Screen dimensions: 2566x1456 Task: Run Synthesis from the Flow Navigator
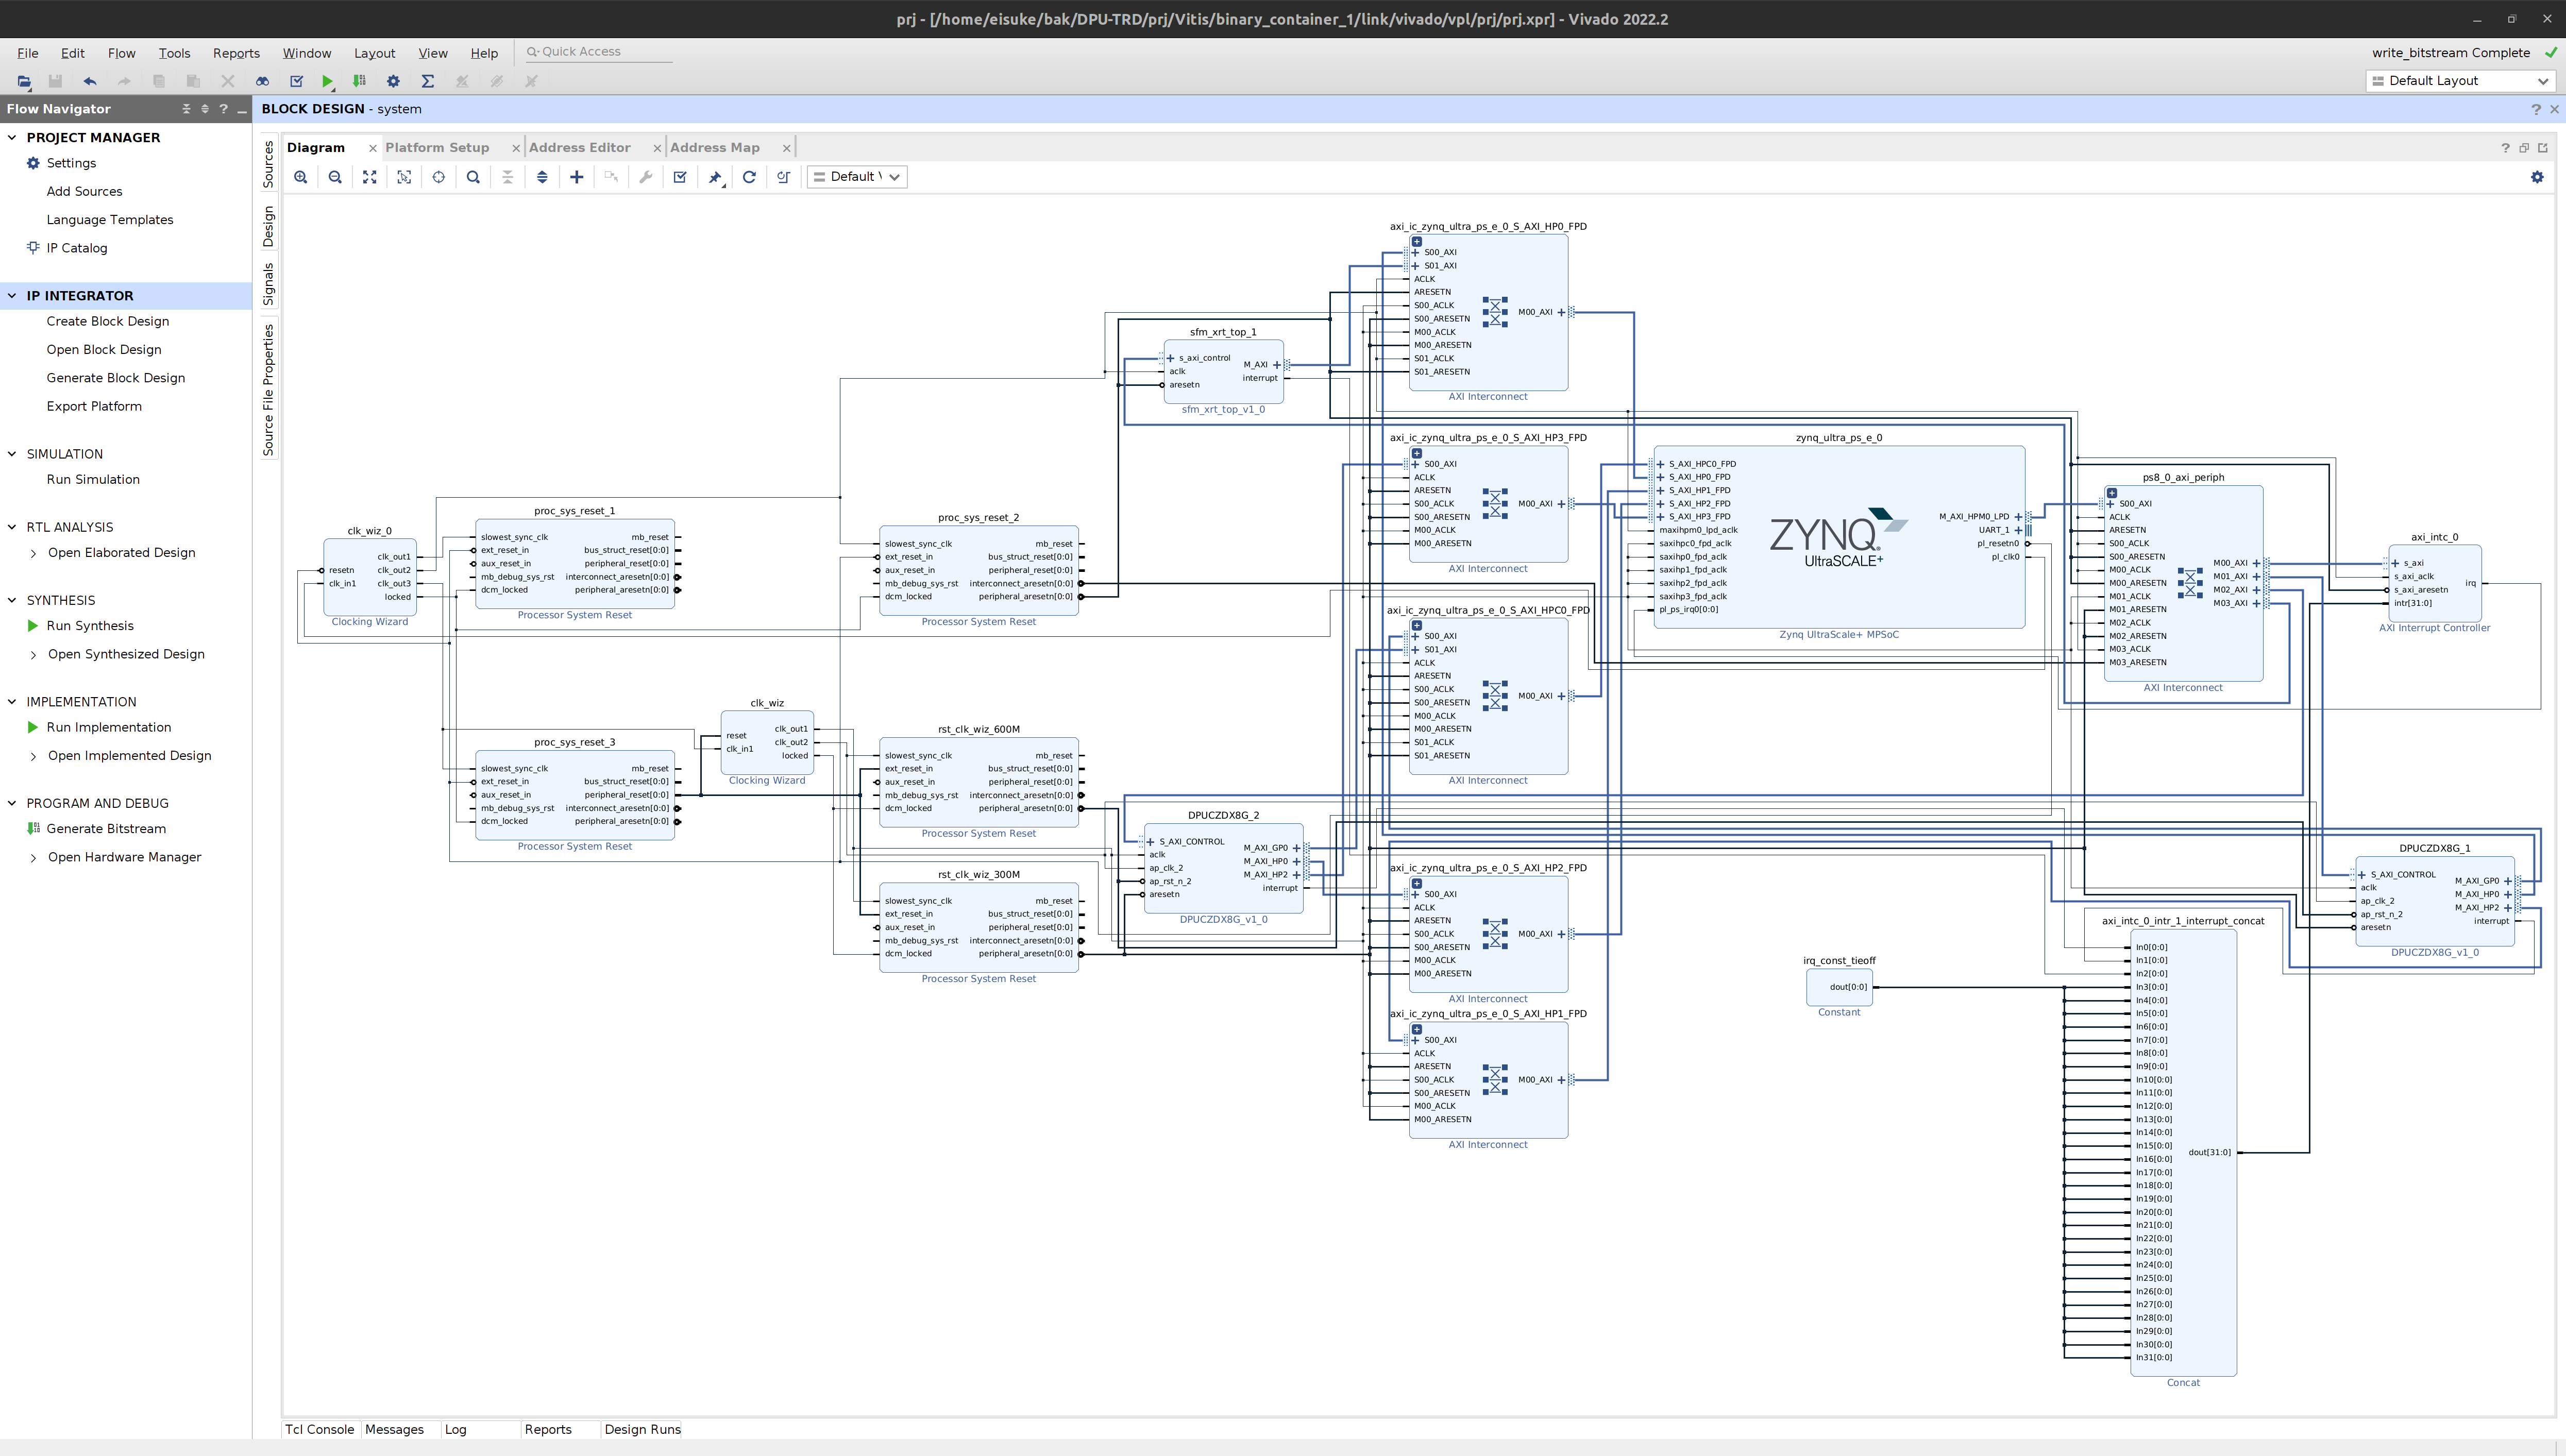[x=90, y=625]
